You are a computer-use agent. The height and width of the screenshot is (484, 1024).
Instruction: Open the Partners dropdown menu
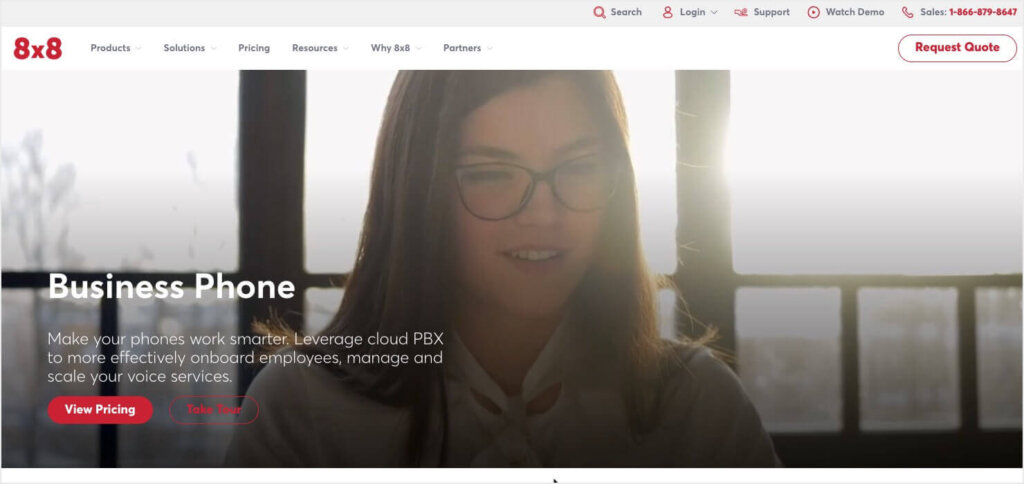tap(467, 48)
